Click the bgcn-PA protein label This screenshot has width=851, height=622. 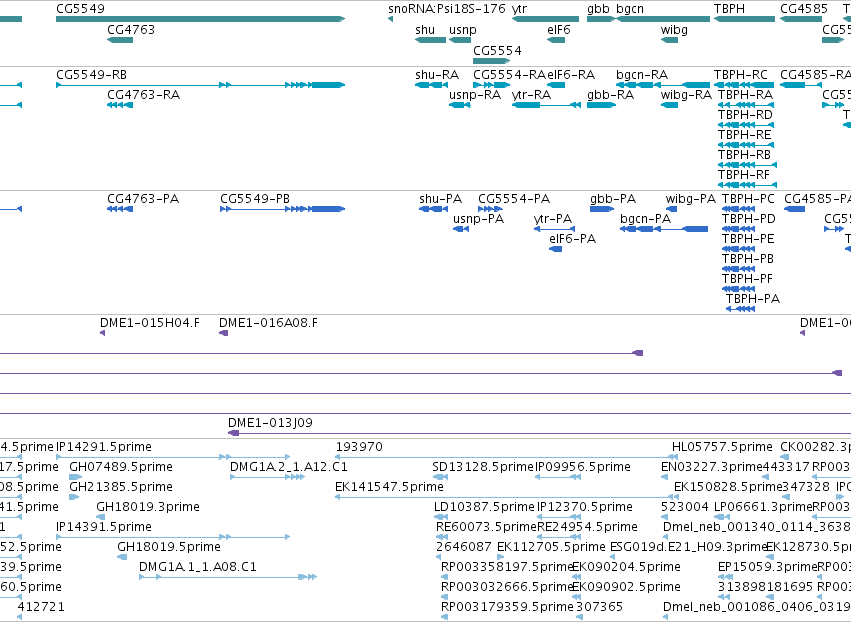645,219
